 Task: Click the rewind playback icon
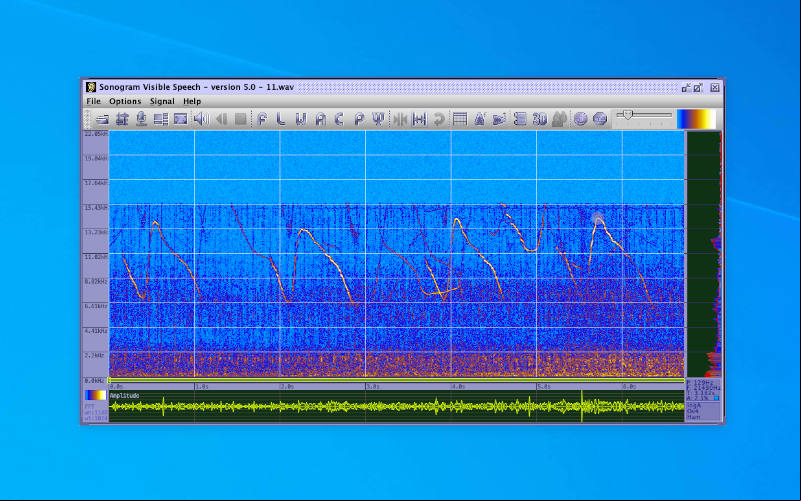(x=221, y=120)
